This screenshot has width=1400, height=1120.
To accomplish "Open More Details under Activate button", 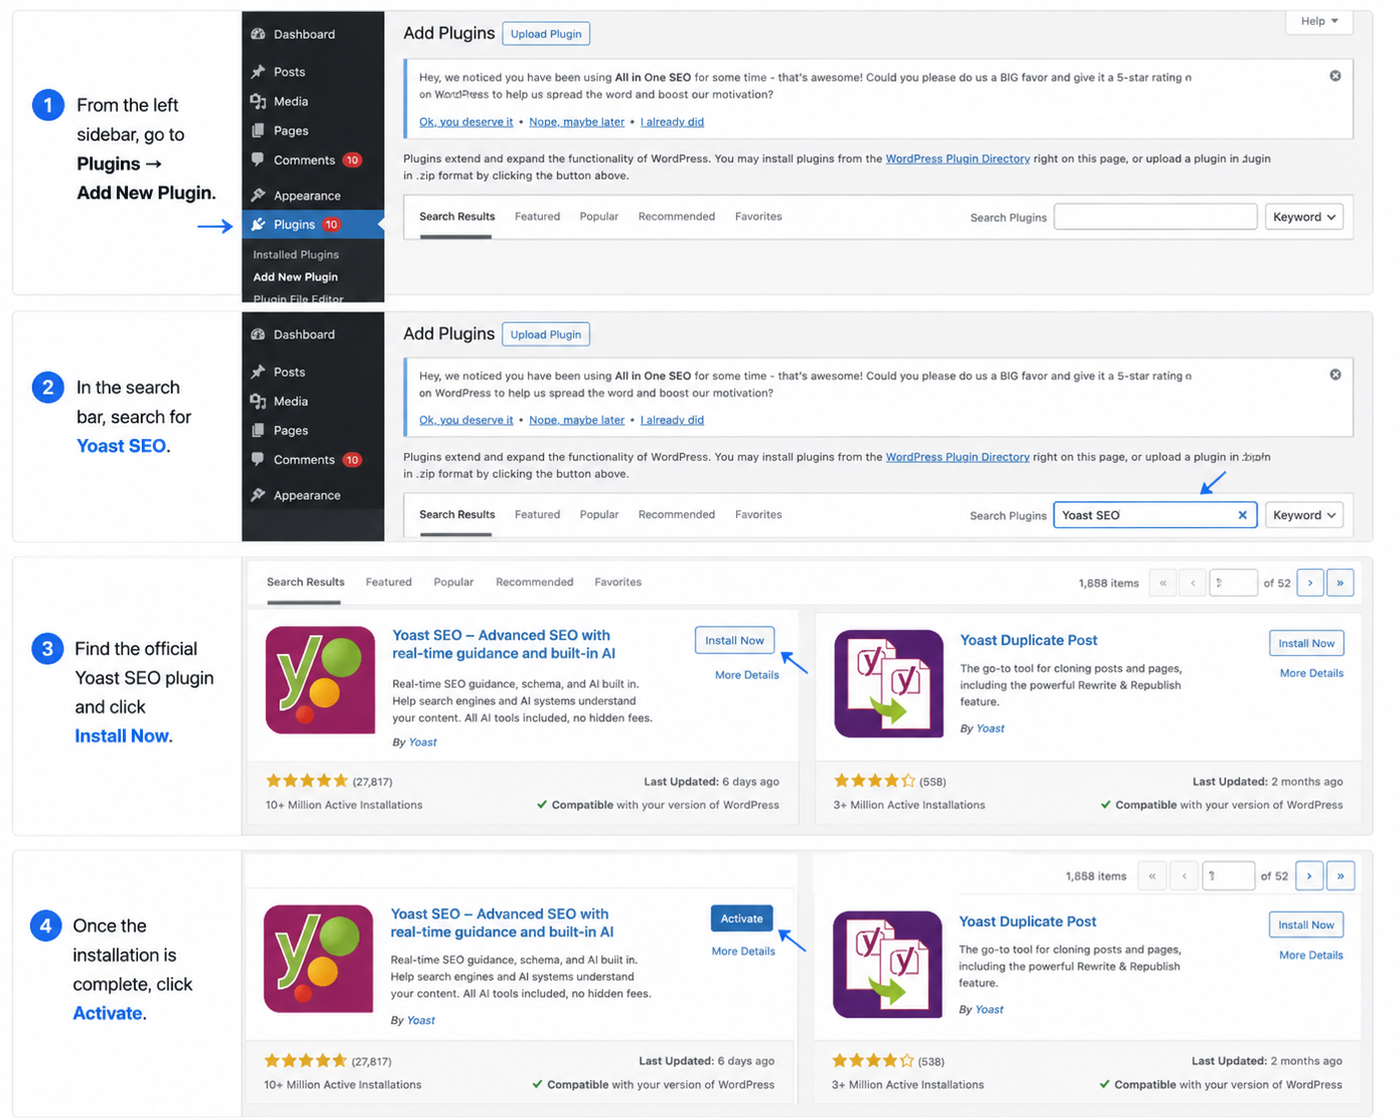I will (x=743, y=951).
